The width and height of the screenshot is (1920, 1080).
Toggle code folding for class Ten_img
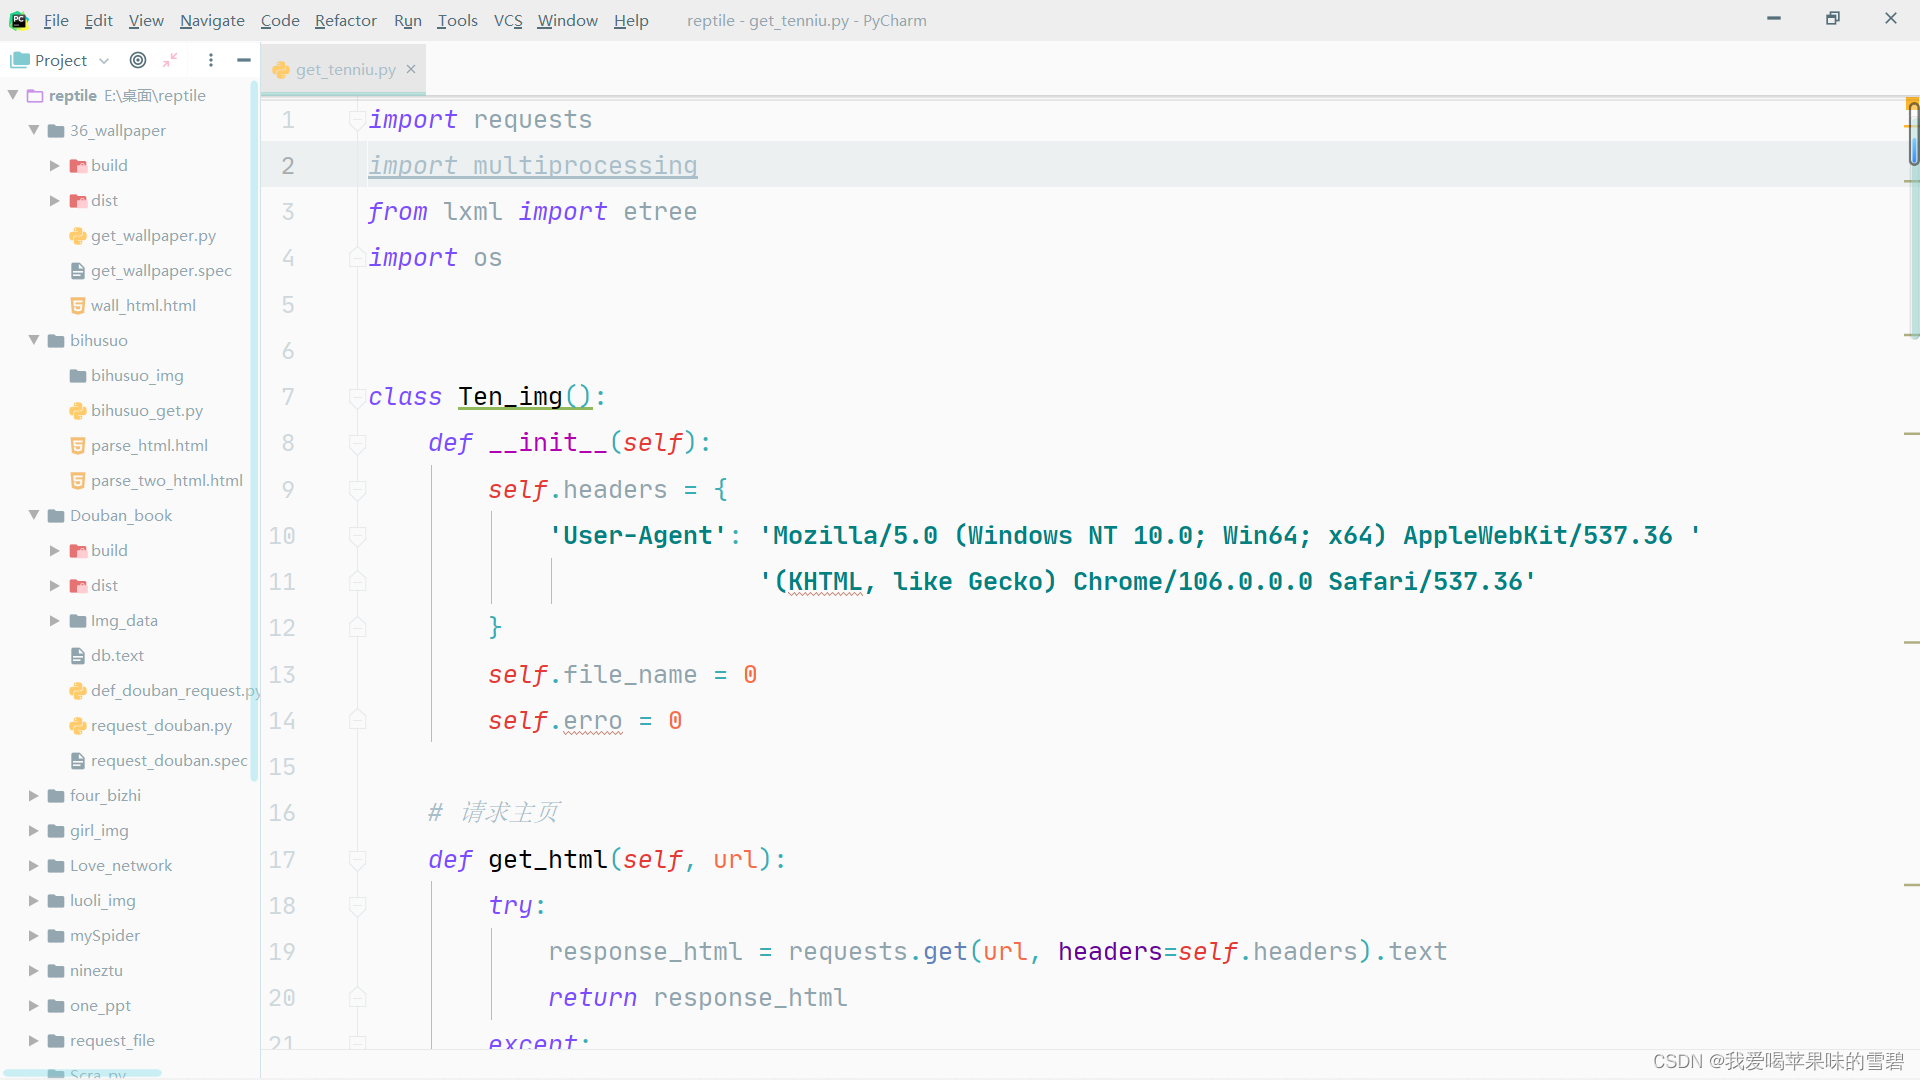(356, 397)
